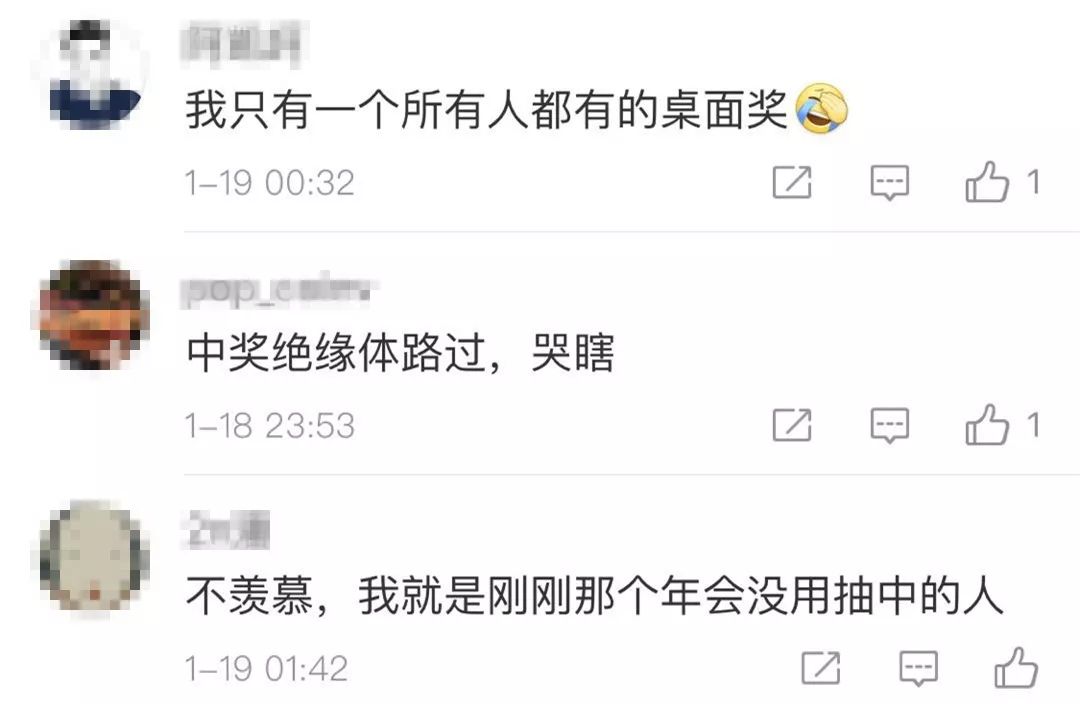This screenshot has width=1080, height=704.
Task: Share the 中奖绝缘体路过 comment
Action: pyautogui.click(x=792, y=424)
